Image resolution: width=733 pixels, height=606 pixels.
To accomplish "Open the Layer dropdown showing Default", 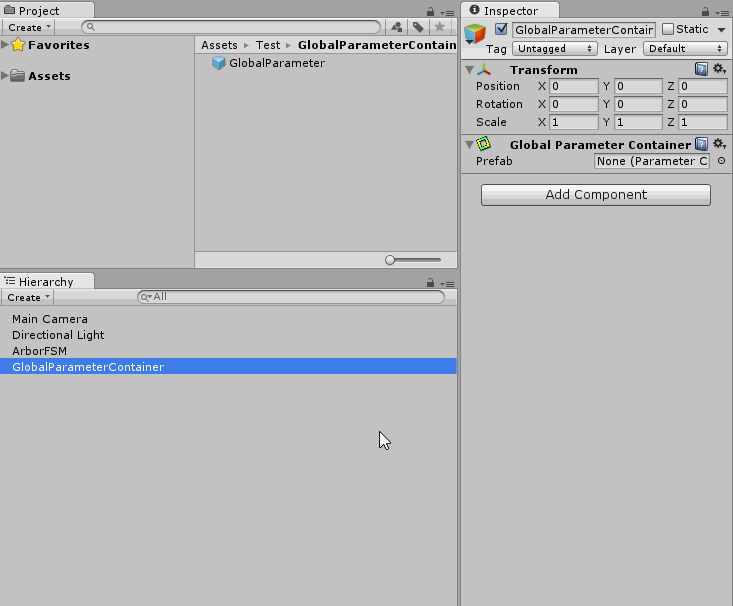I will click(x=685, y=49).
